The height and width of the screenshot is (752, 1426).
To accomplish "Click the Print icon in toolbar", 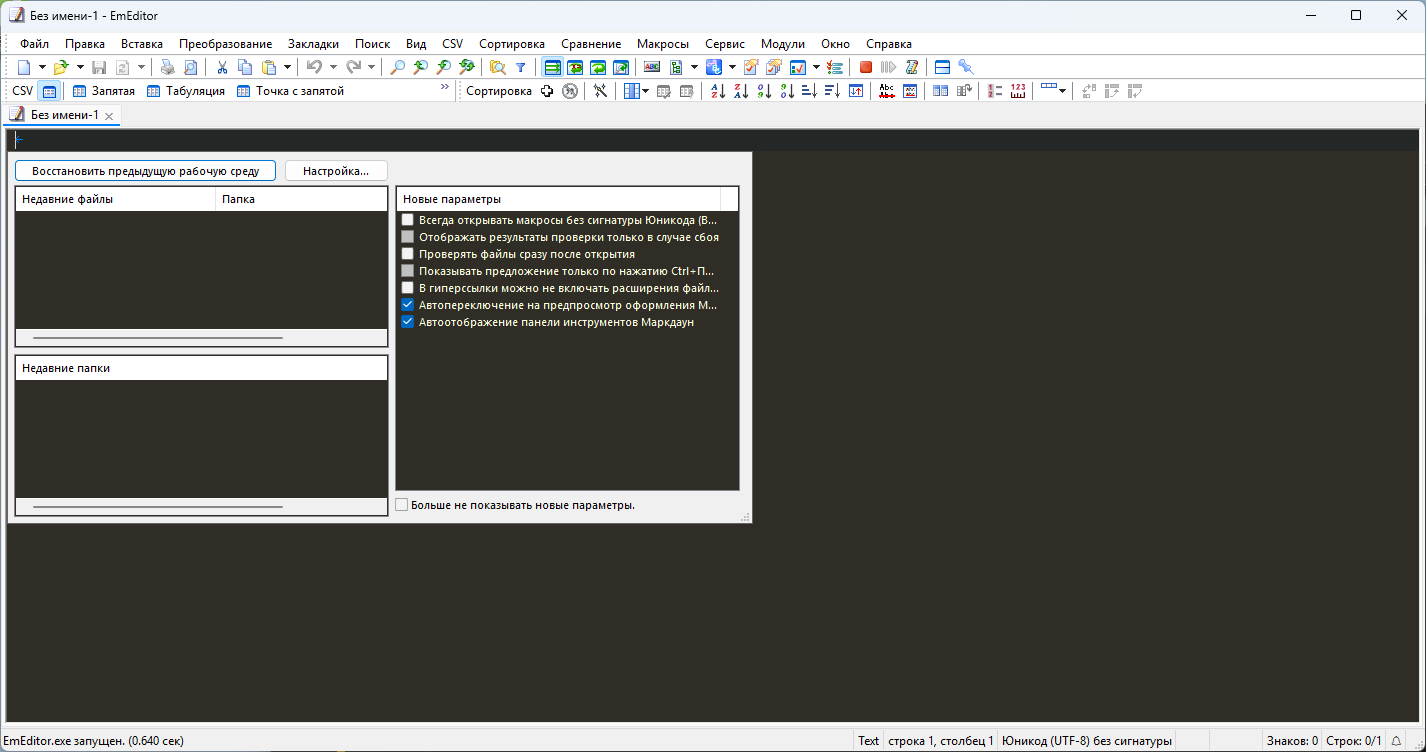I will [167, 67].
